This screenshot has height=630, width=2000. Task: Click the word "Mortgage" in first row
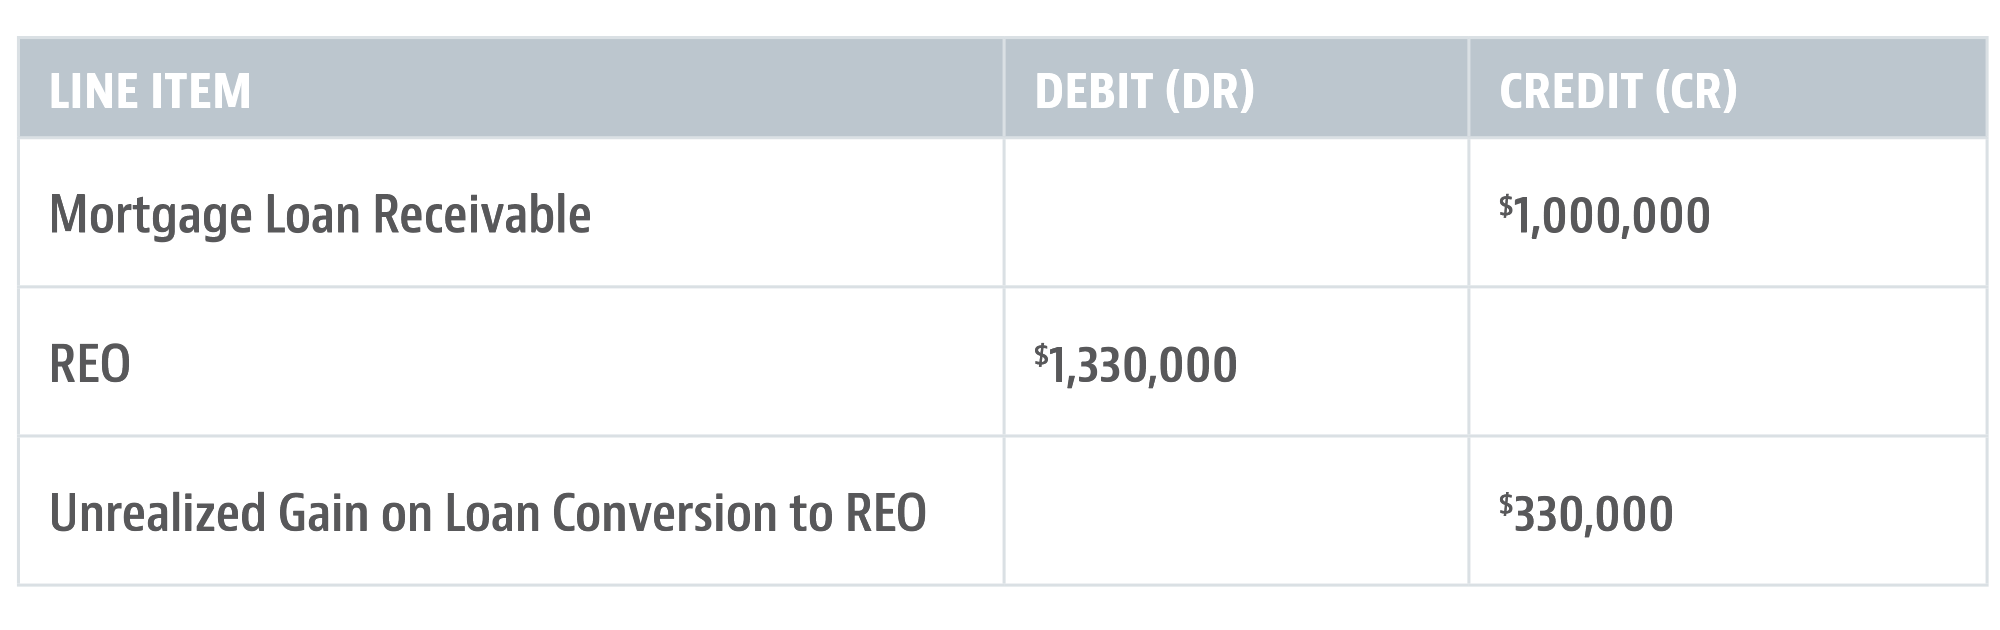pyautogui.click(x=150, y=215)
